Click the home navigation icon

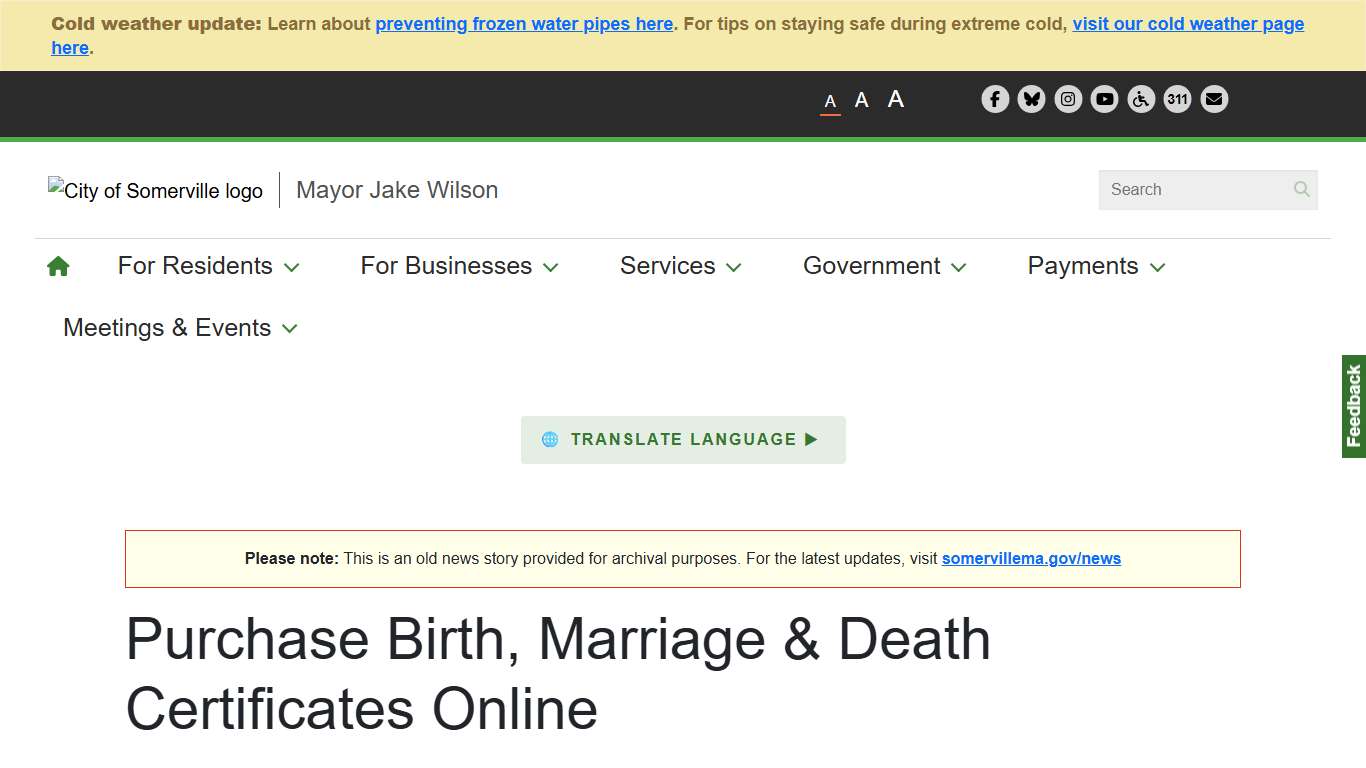coord(58,265)
